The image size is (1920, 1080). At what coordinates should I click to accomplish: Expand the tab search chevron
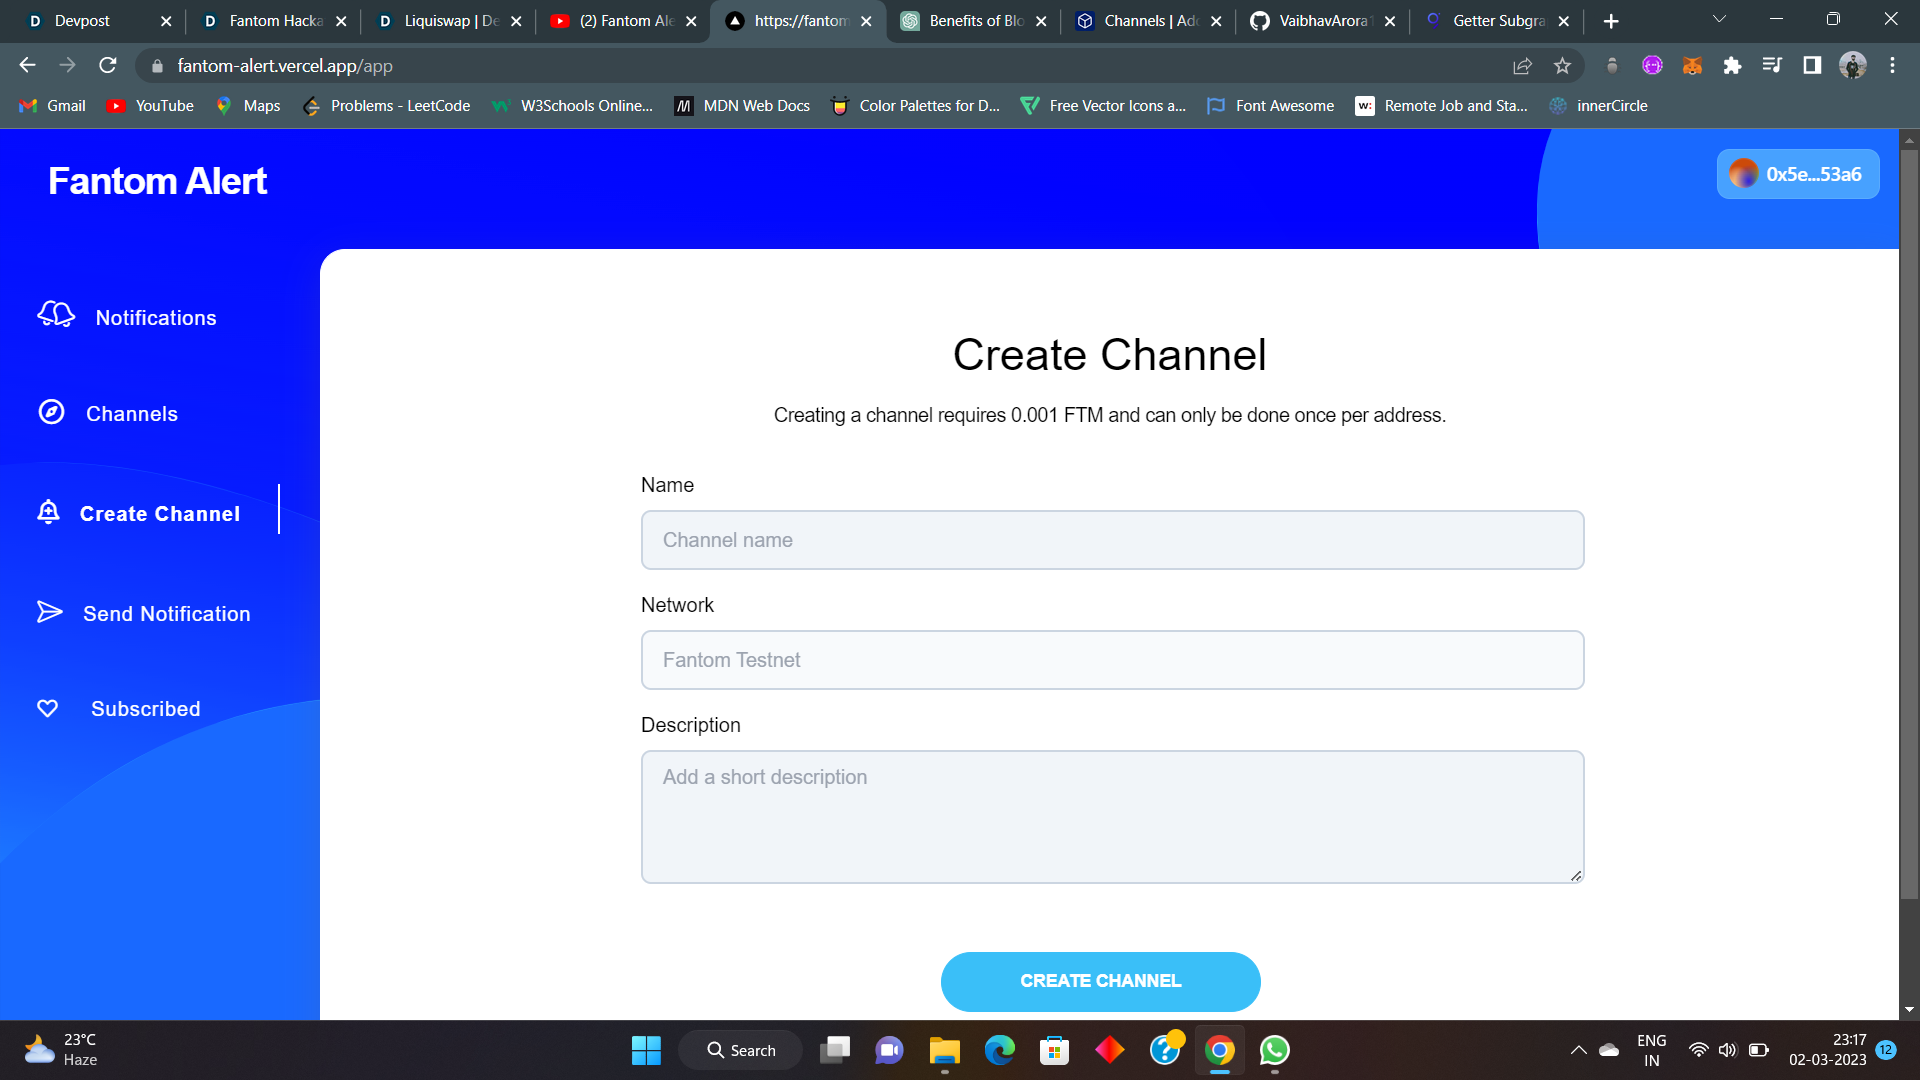point(1719,20)
